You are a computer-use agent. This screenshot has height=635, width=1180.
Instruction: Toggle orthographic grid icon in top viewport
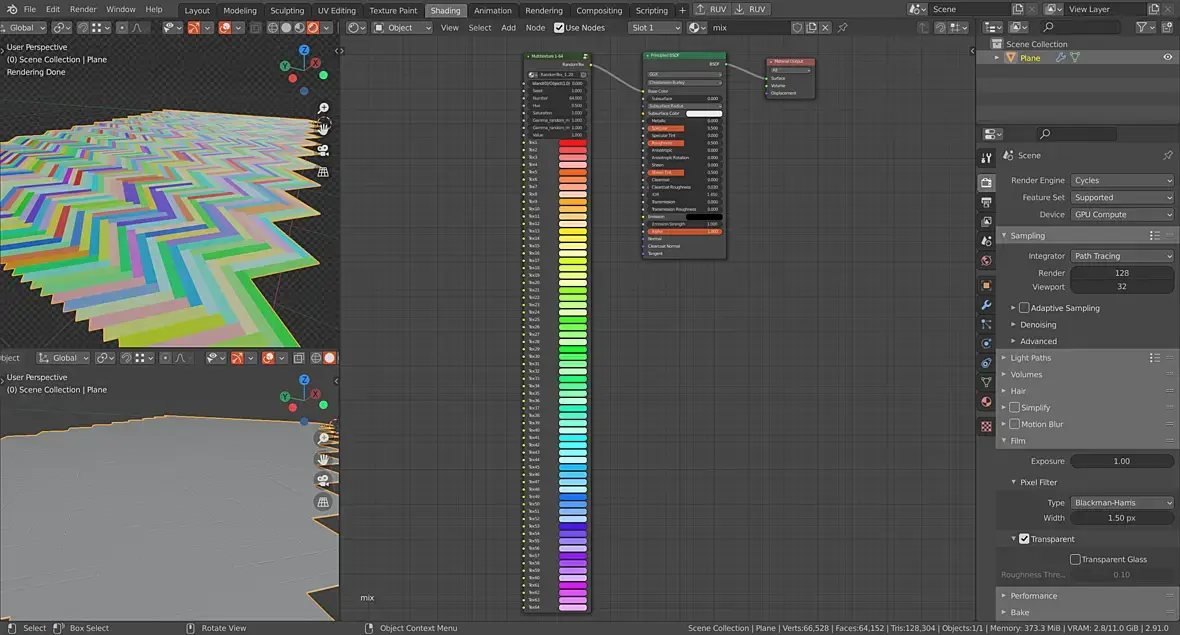click(324, 171)
